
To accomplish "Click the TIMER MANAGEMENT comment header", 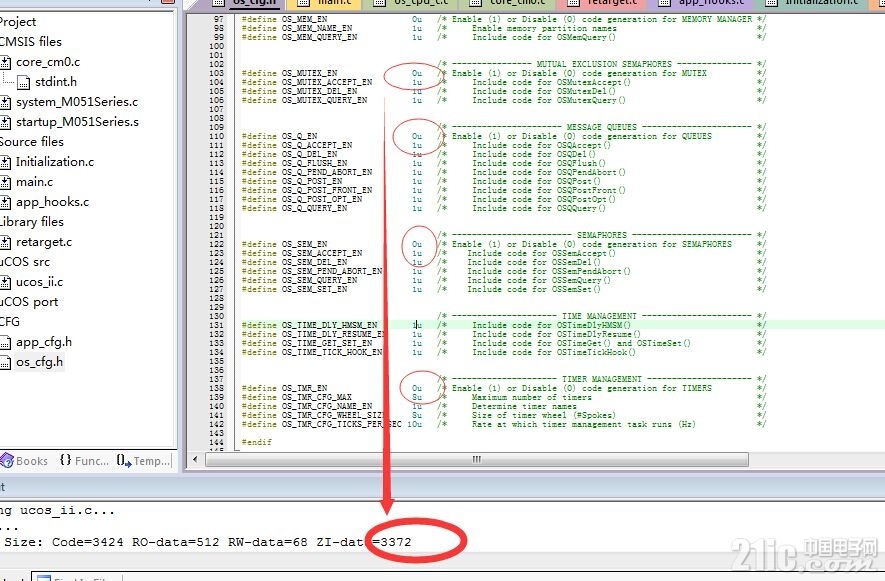I will click(602, 379).
